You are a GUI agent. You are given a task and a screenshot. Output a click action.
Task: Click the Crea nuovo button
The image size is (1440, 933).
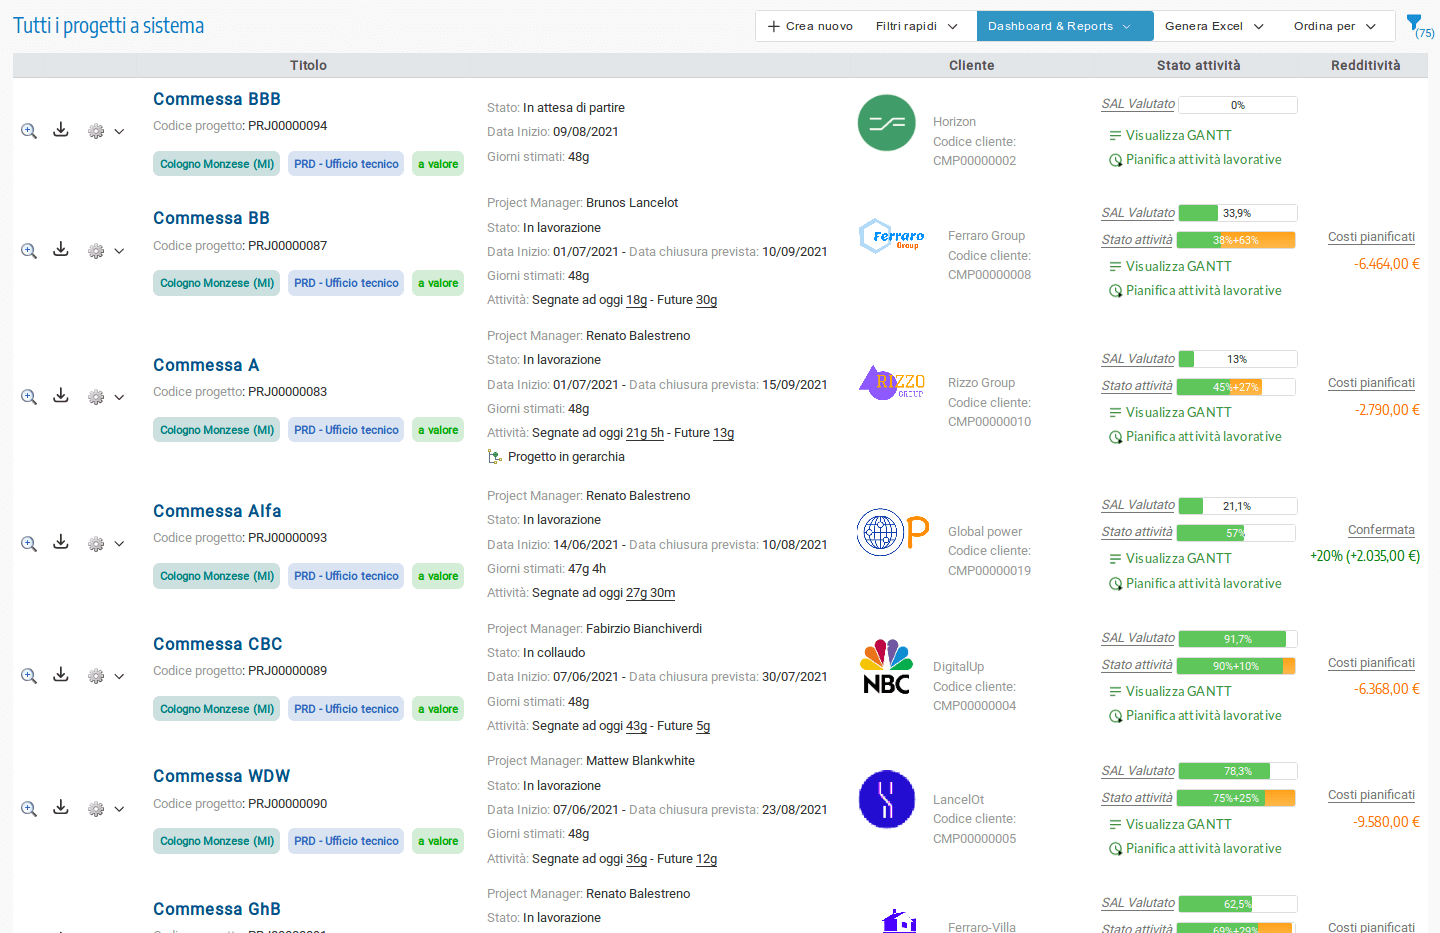coord(810,26)
